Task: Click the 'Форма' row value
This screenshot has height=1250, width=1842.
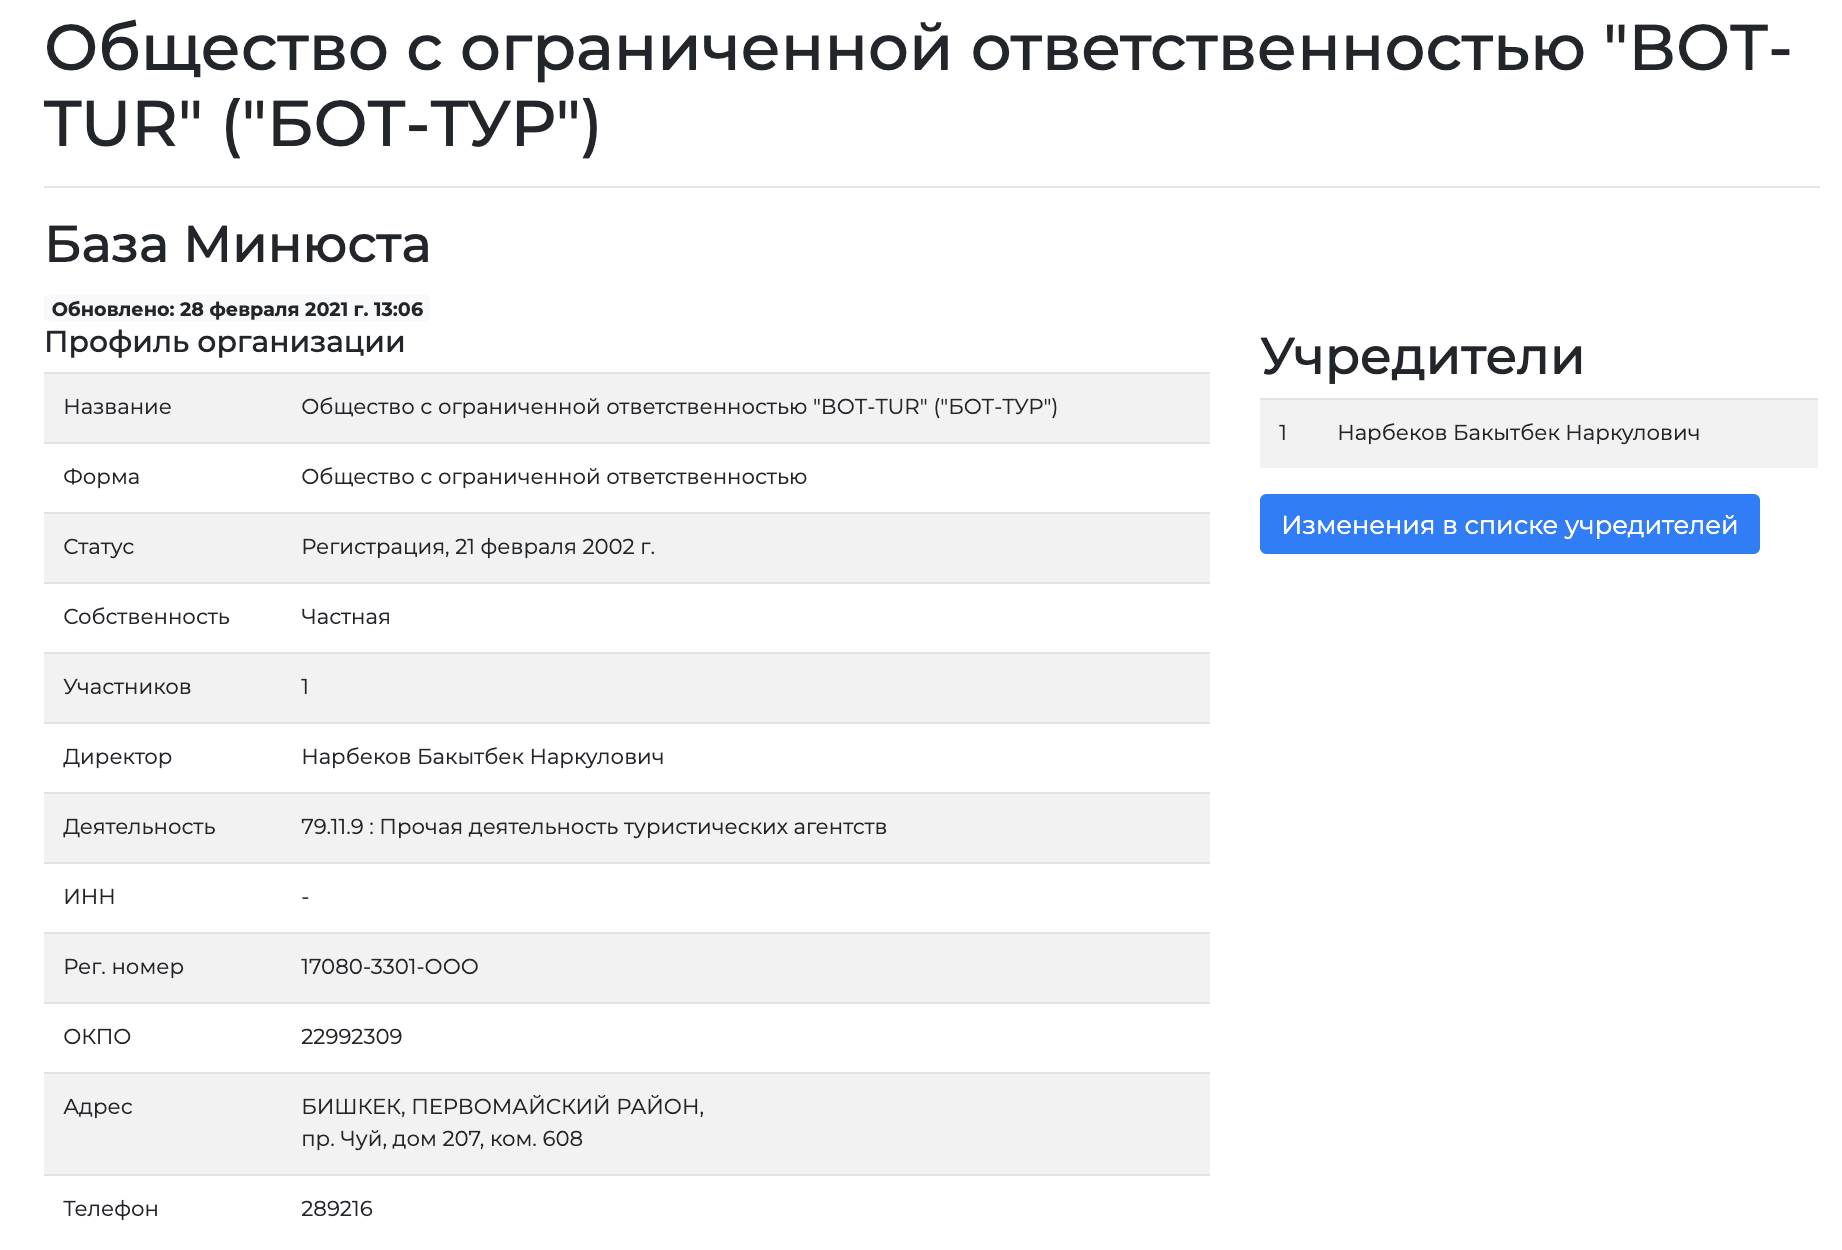Action: click(553, 477)
